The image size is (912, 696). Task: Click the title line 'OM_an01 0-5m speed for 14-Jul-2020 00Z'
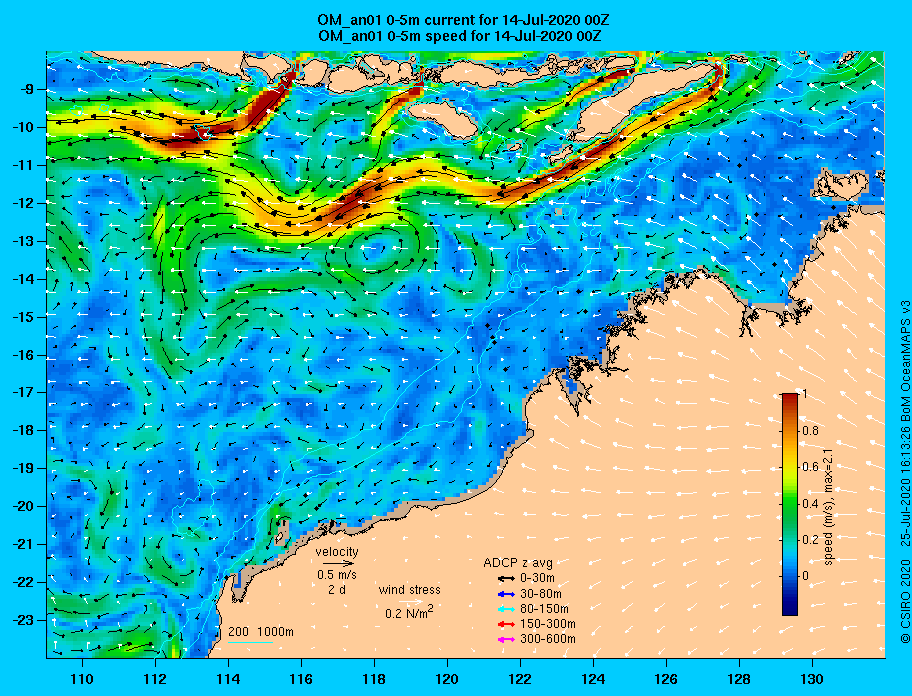[x=459, y=35]
